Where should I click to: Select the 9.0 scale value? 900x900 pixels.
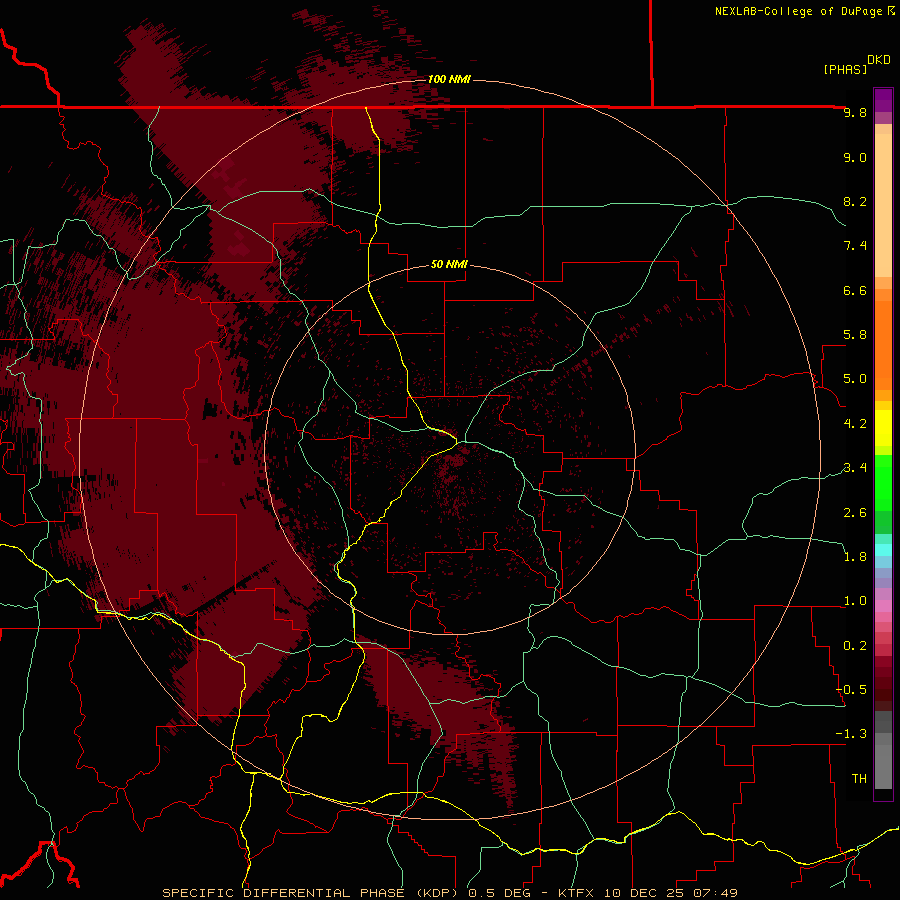click(855, 157)
